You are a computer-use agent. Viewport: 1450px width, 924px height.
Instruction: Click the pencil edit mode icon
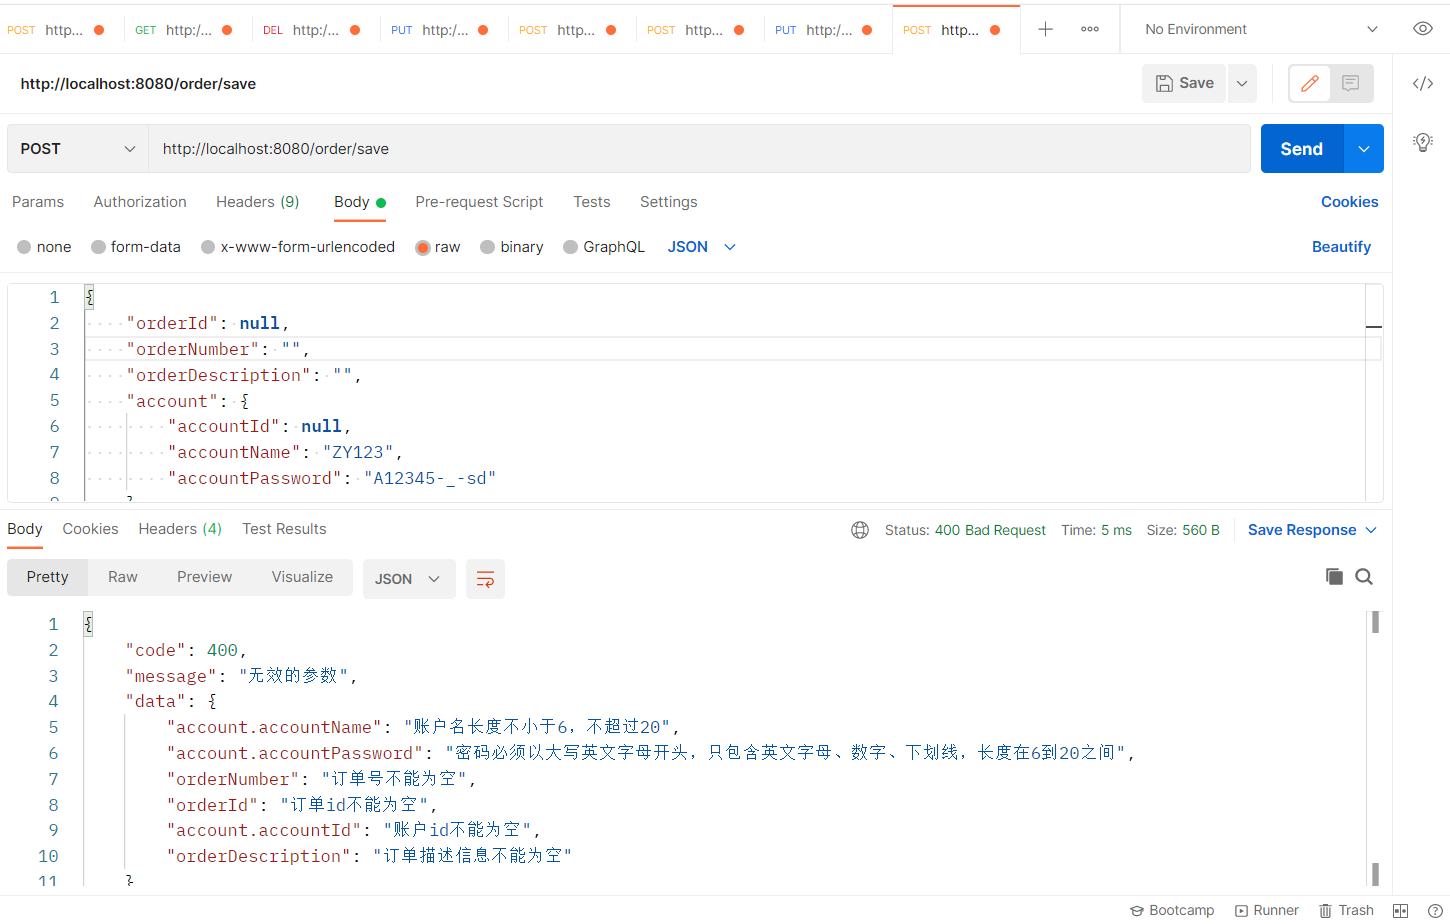pyautogui.click(x=1310, y=83)
